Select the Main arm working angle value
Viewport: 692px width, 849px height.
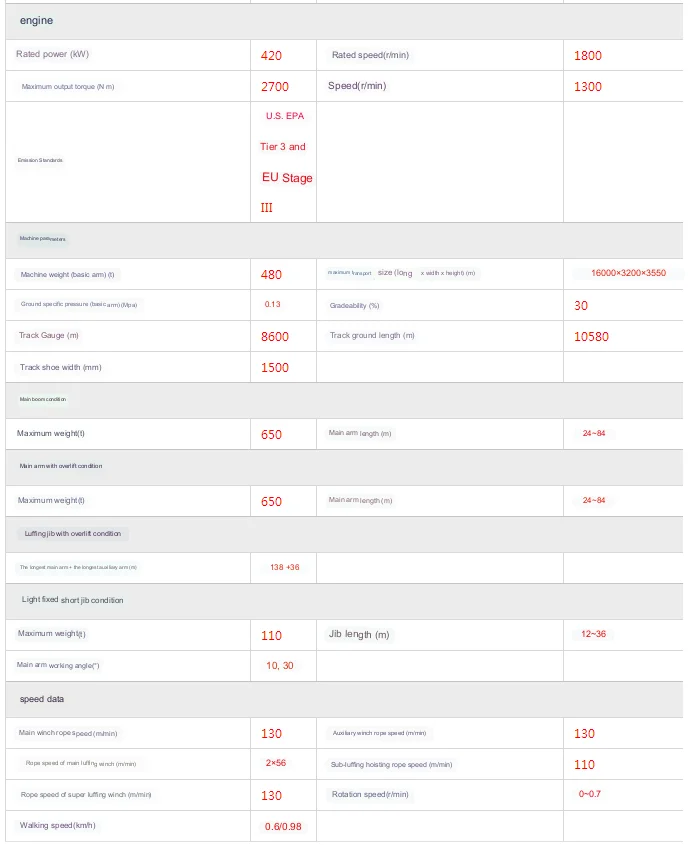coord(280,666)
